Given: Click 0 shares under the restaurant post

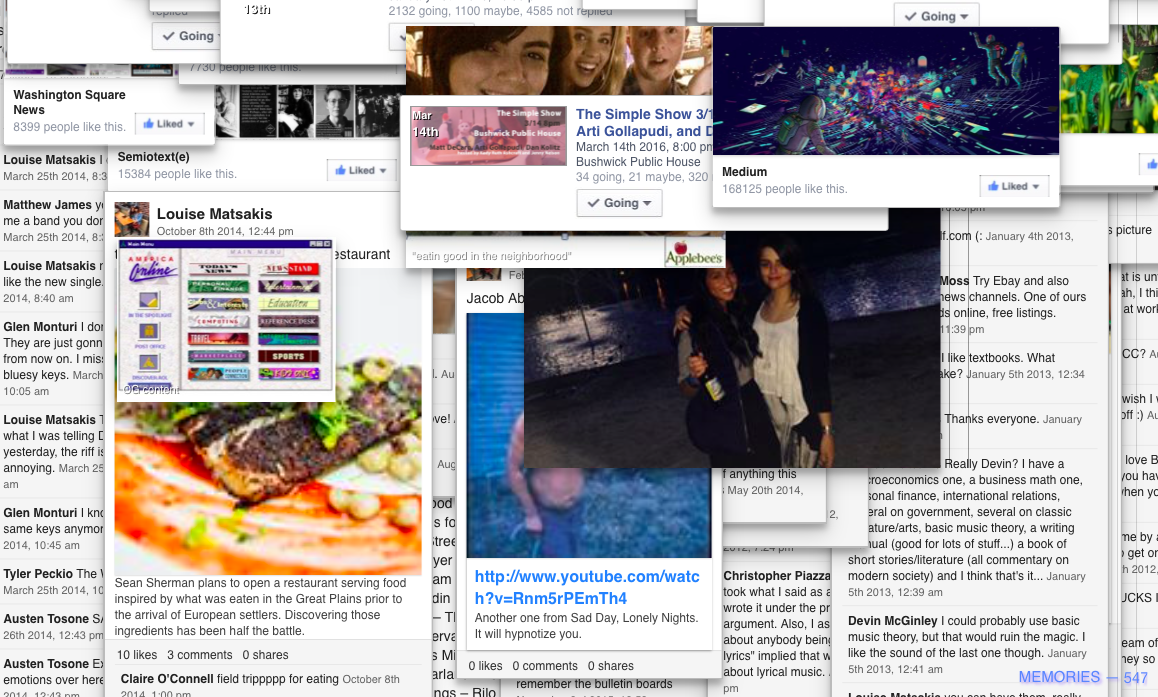Looking at the screenshot, I should tap(265, 655).
